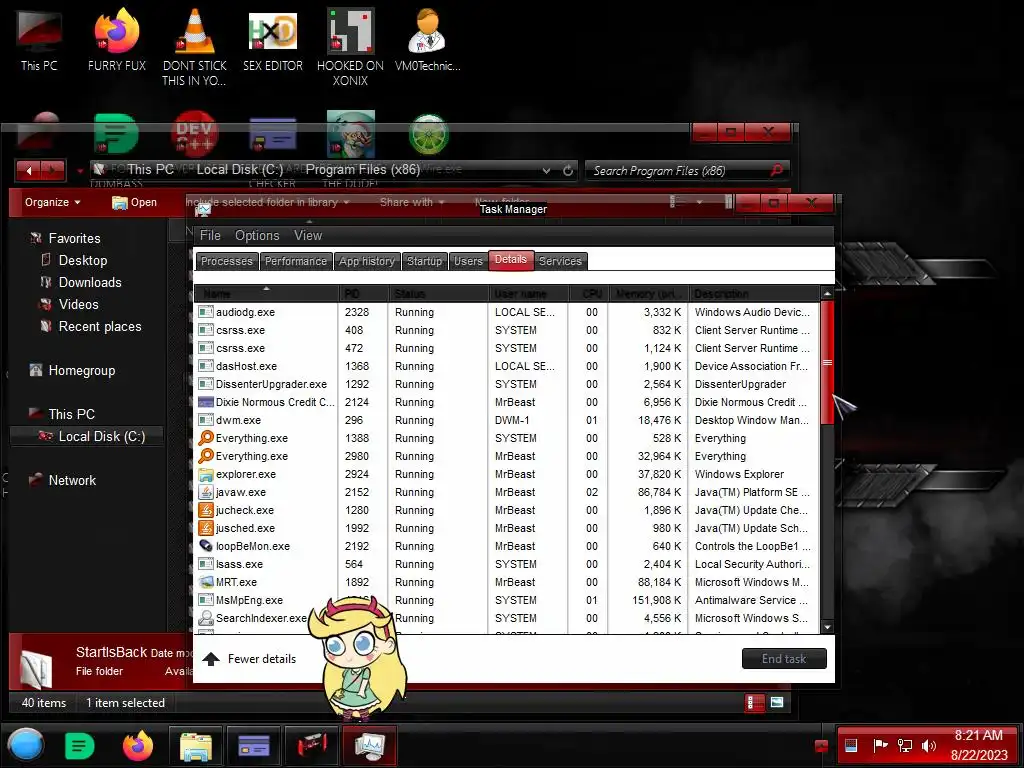The height and width of the screenshot is (768, 1024).
Task: Click the network tray icon
Action: point(904,745)
